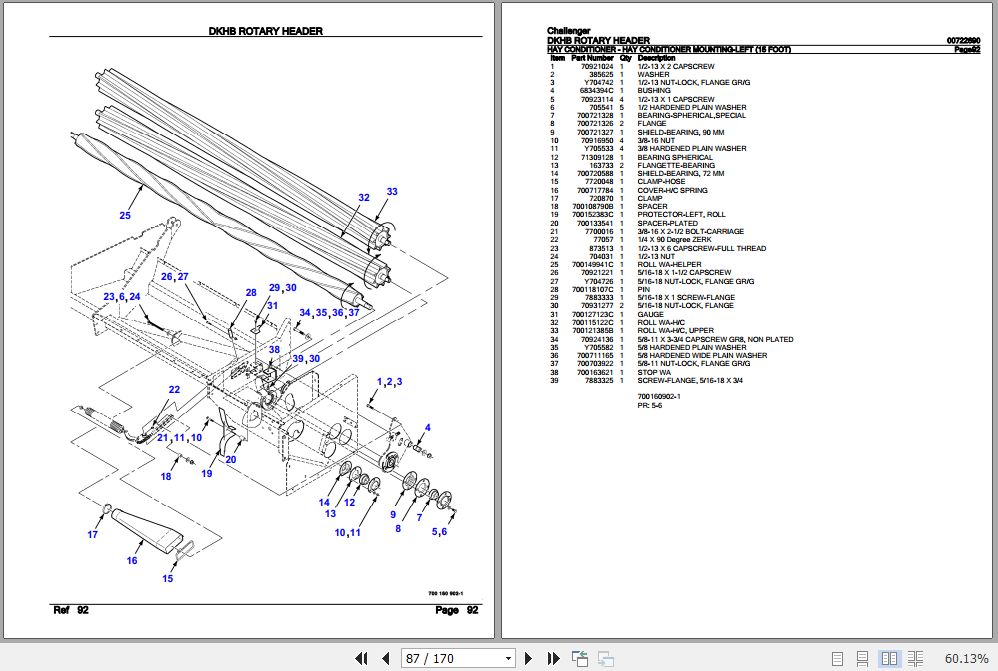
Task: Click the DKHB ROTARY HEADER heading
Action: point(265,31)
